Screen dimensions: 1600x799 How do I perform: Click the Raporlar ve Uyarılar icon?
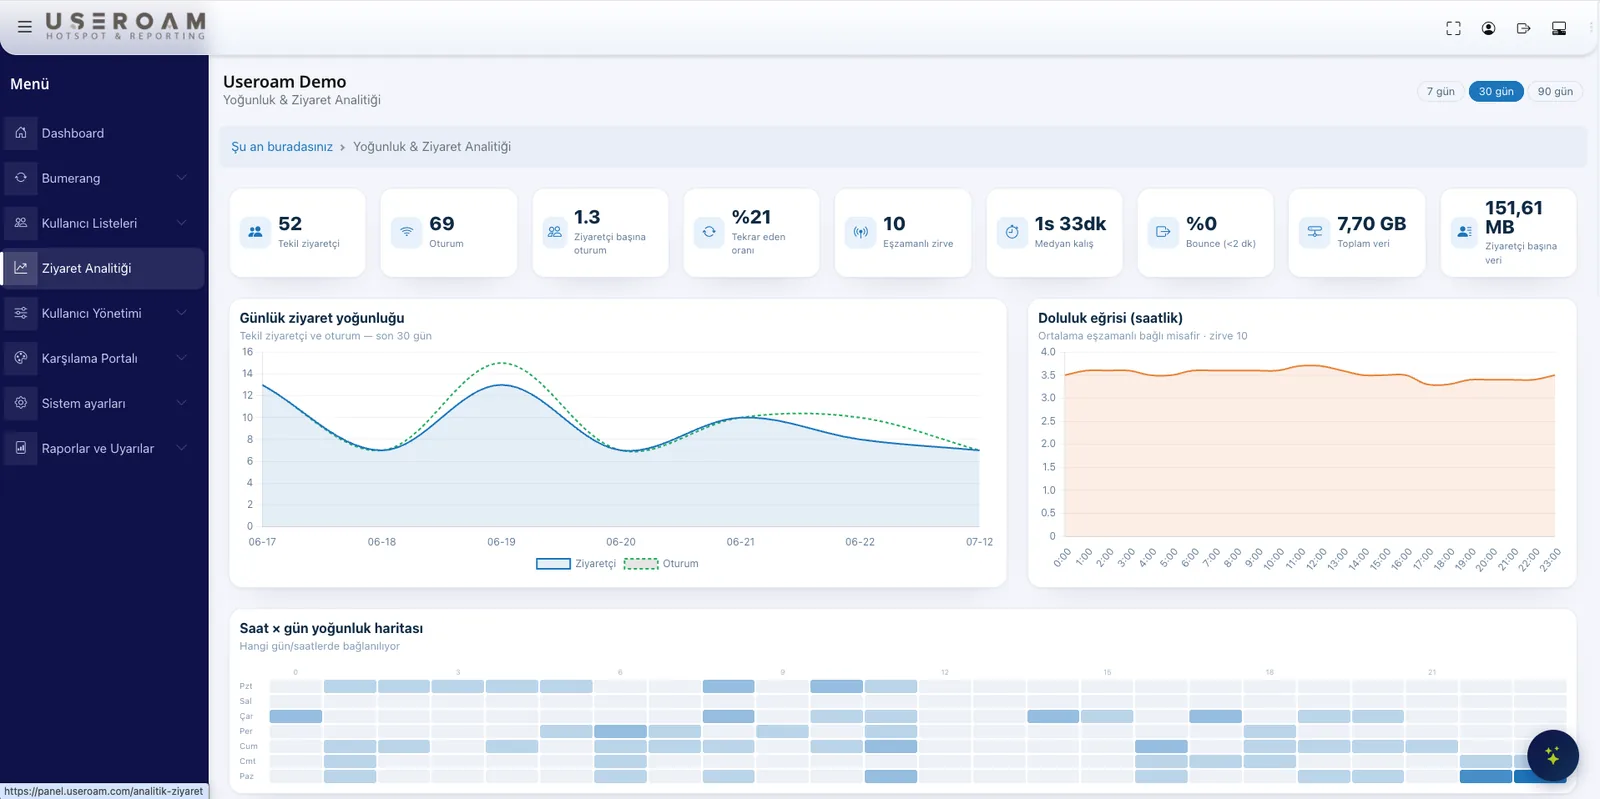pos(21,448)
